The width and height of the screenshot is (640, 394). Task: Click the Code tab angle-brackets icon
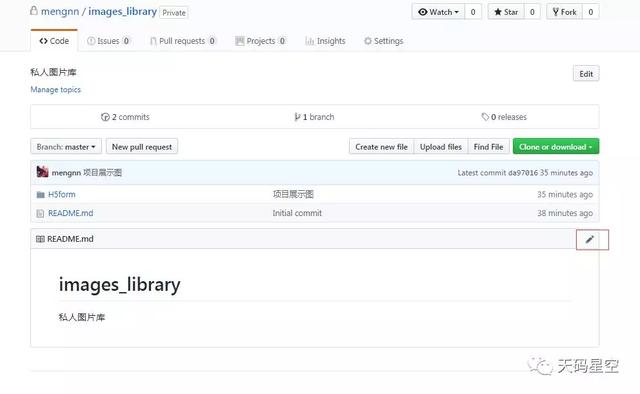[x=44, y=41]
